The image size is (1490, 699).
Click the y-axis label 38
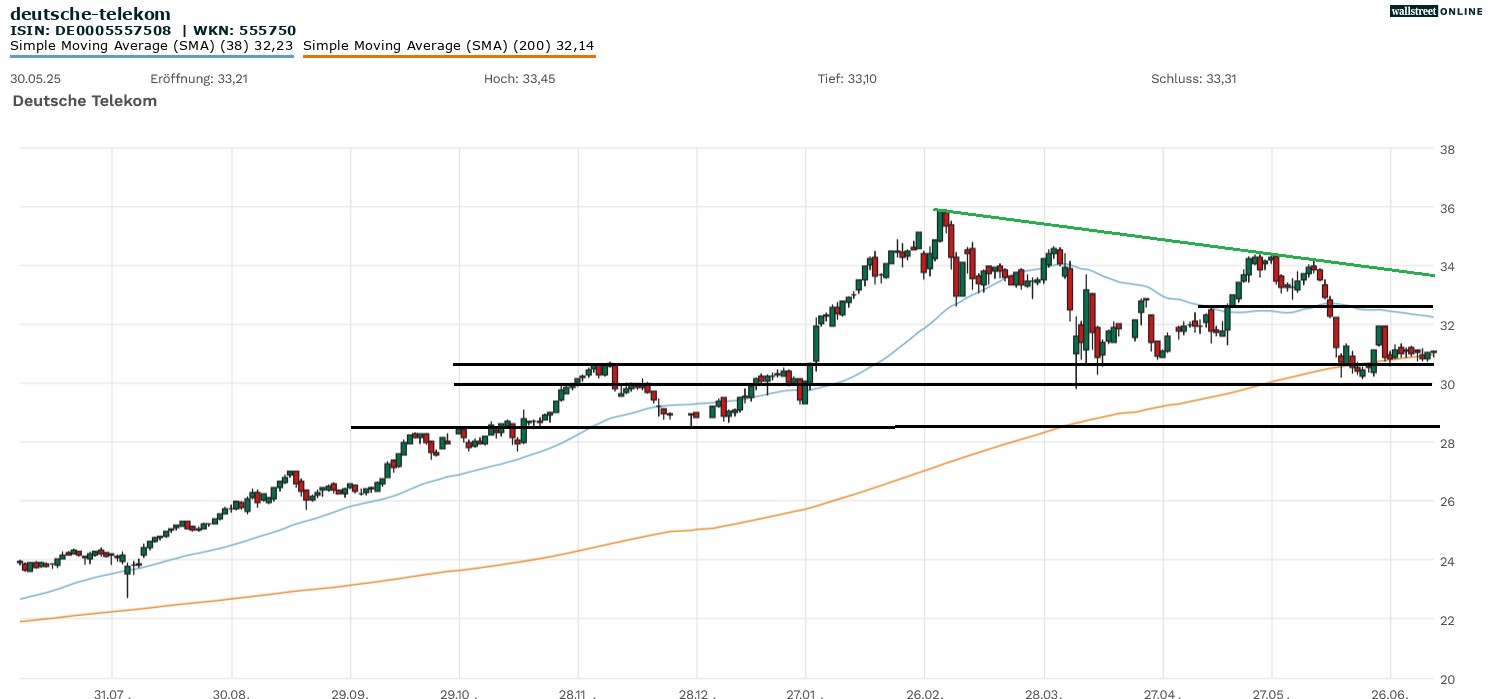(x=1446, y=150)
